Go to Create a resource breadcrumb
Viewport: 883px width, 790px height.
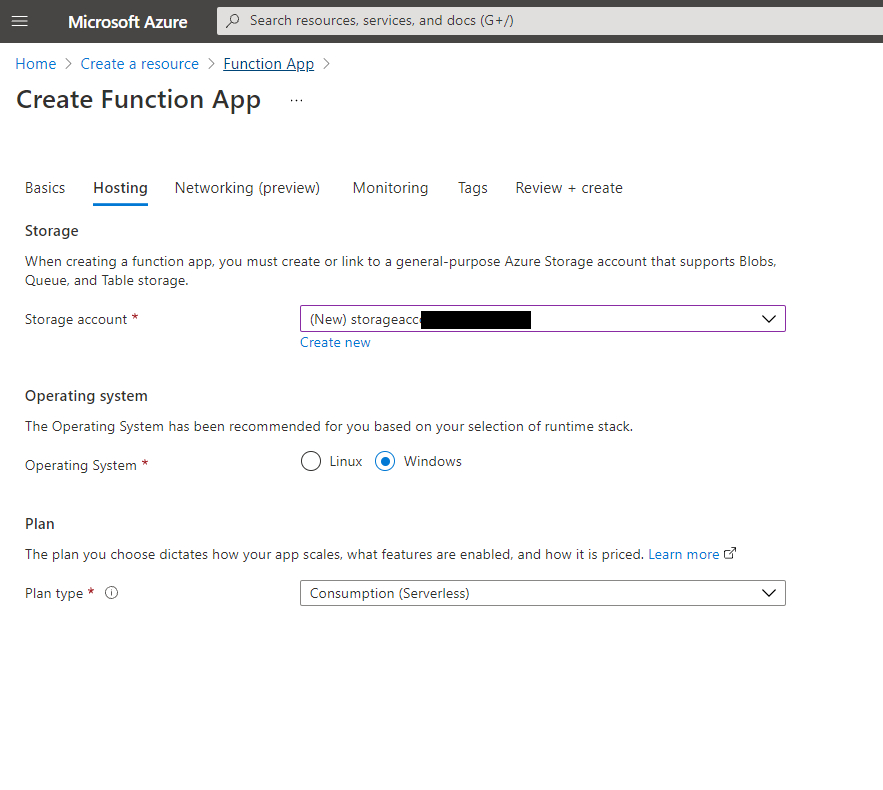(x=140, y=64)
